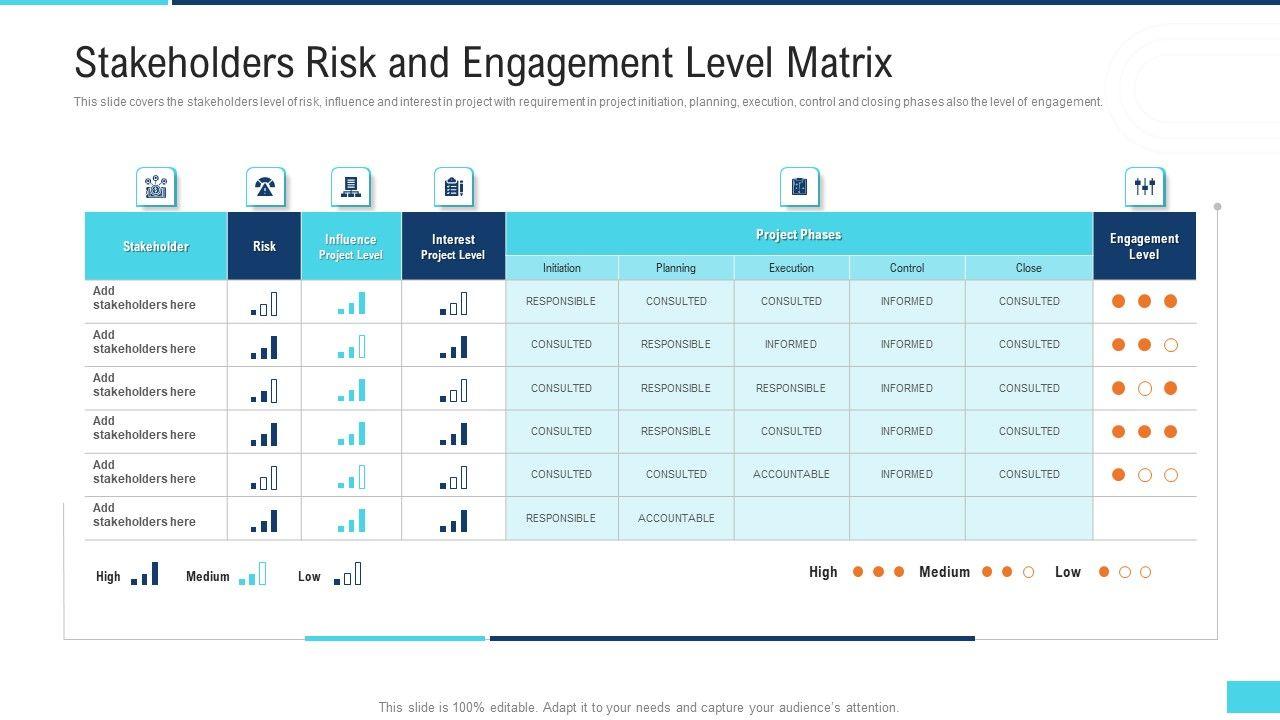Click the bar chart icon beside the Low legend label
Viewport: 1280px width, 720px height.
click(347, 574)
